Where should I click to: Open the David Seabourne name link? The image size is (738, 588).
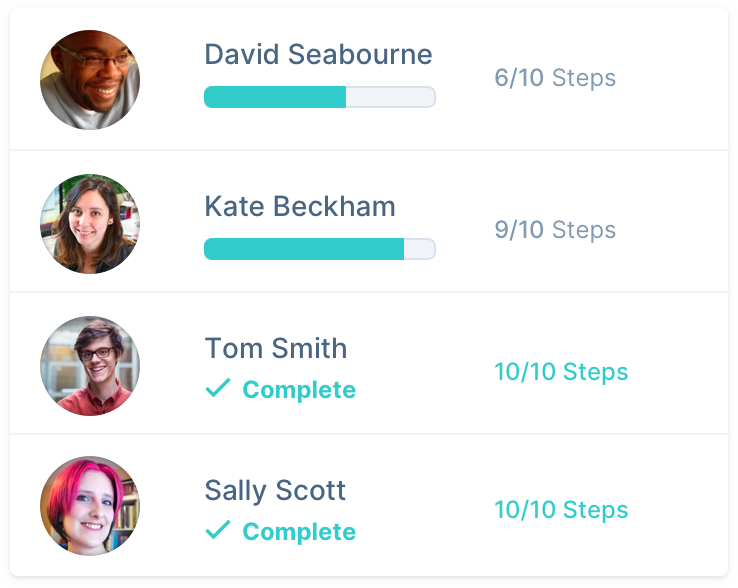(x=318, y=54)
